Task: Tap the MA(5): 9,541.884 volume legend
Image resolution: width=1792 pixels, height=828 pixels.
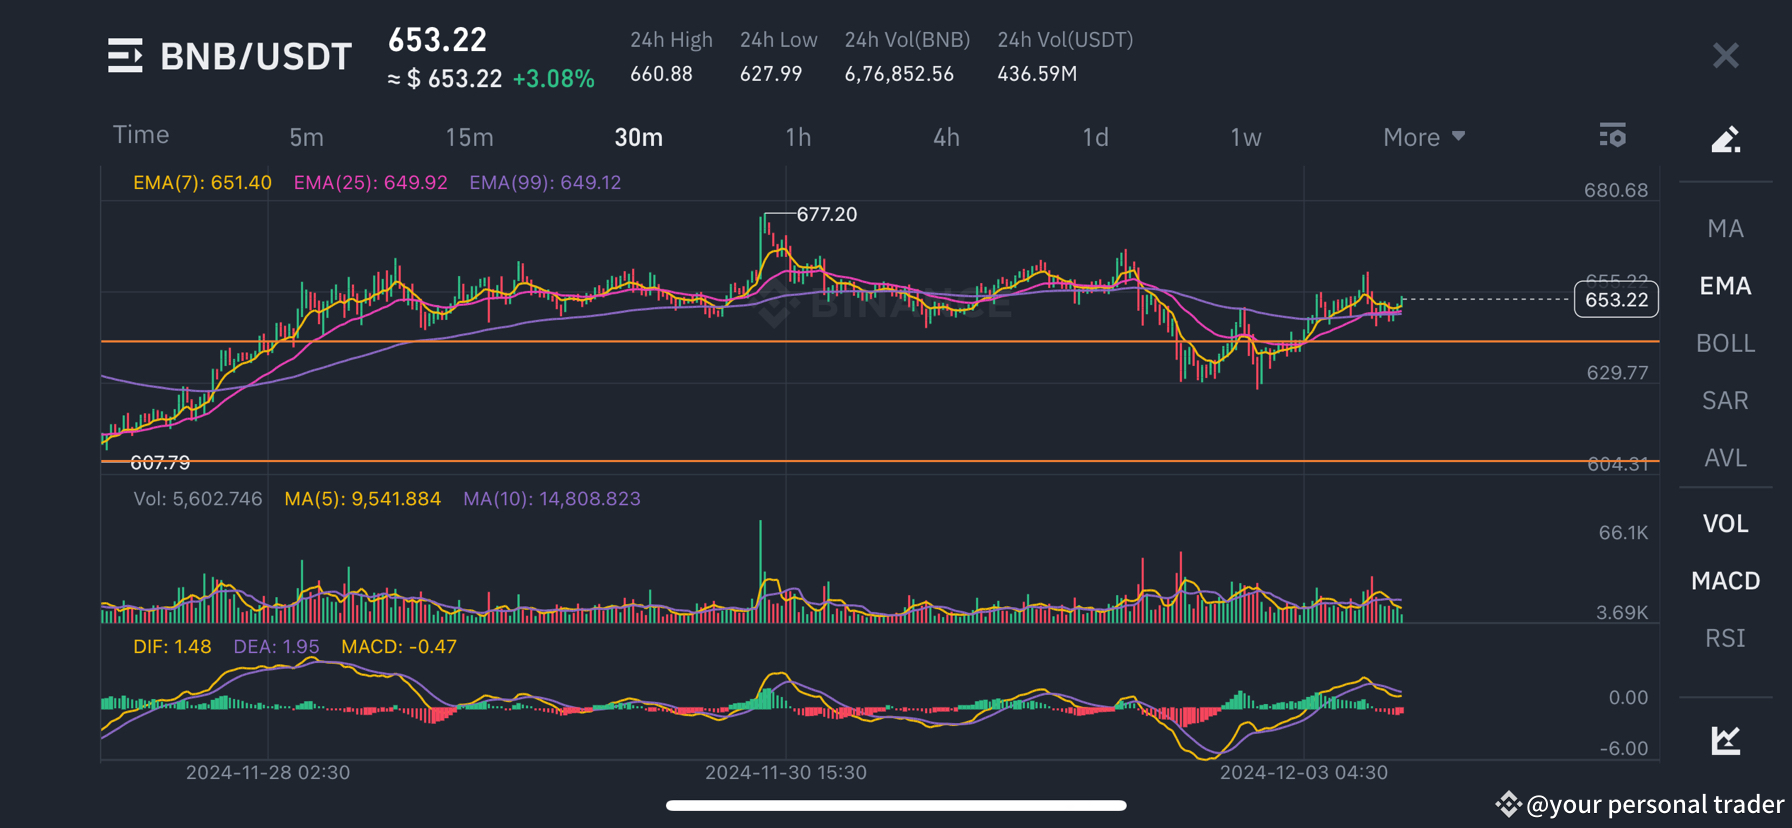Action: pos(362,499)
